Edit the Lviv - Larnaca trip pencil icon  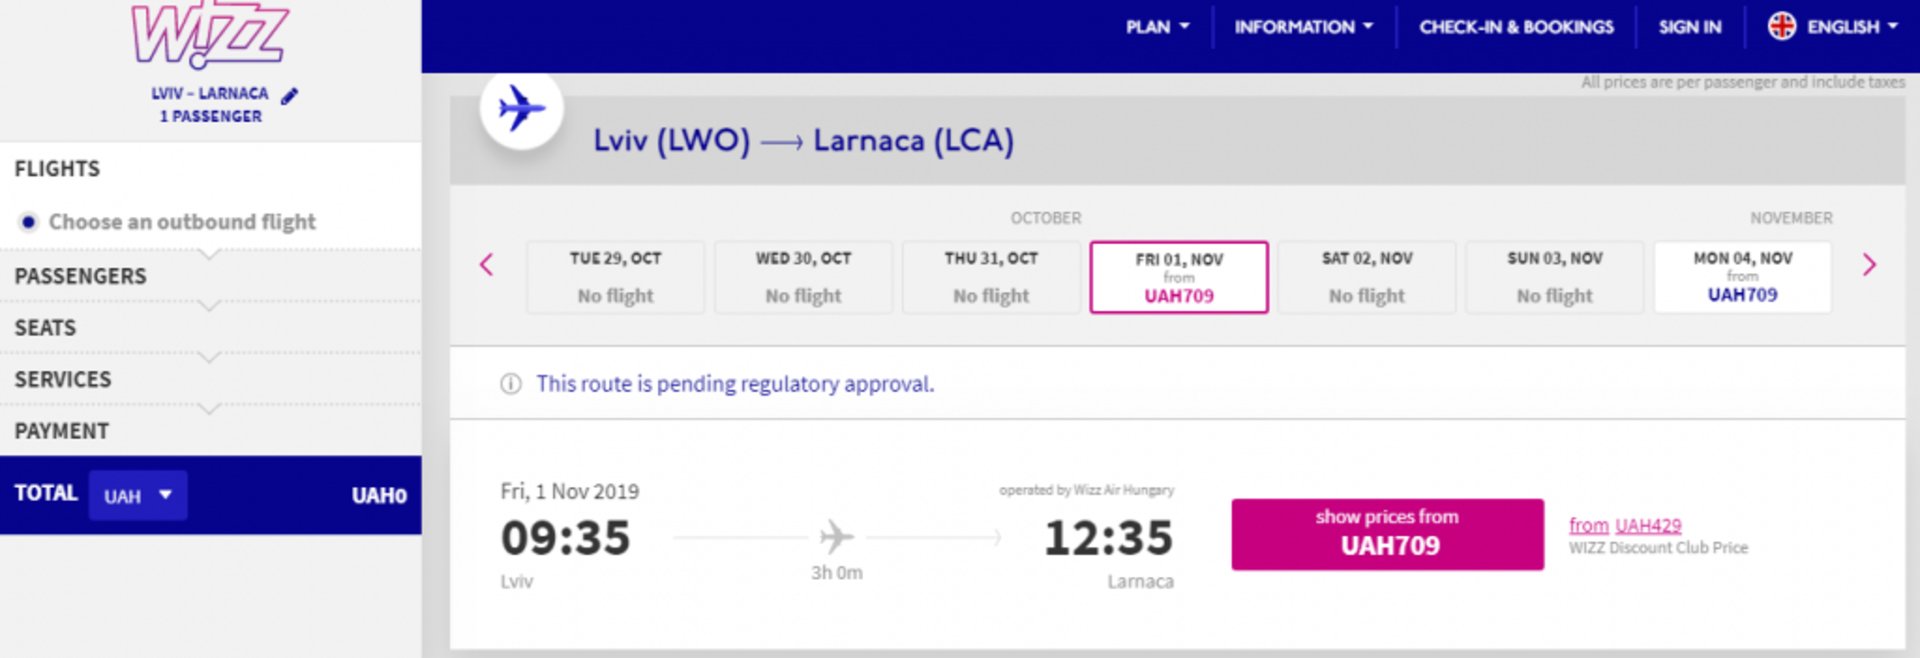(289, 96)
